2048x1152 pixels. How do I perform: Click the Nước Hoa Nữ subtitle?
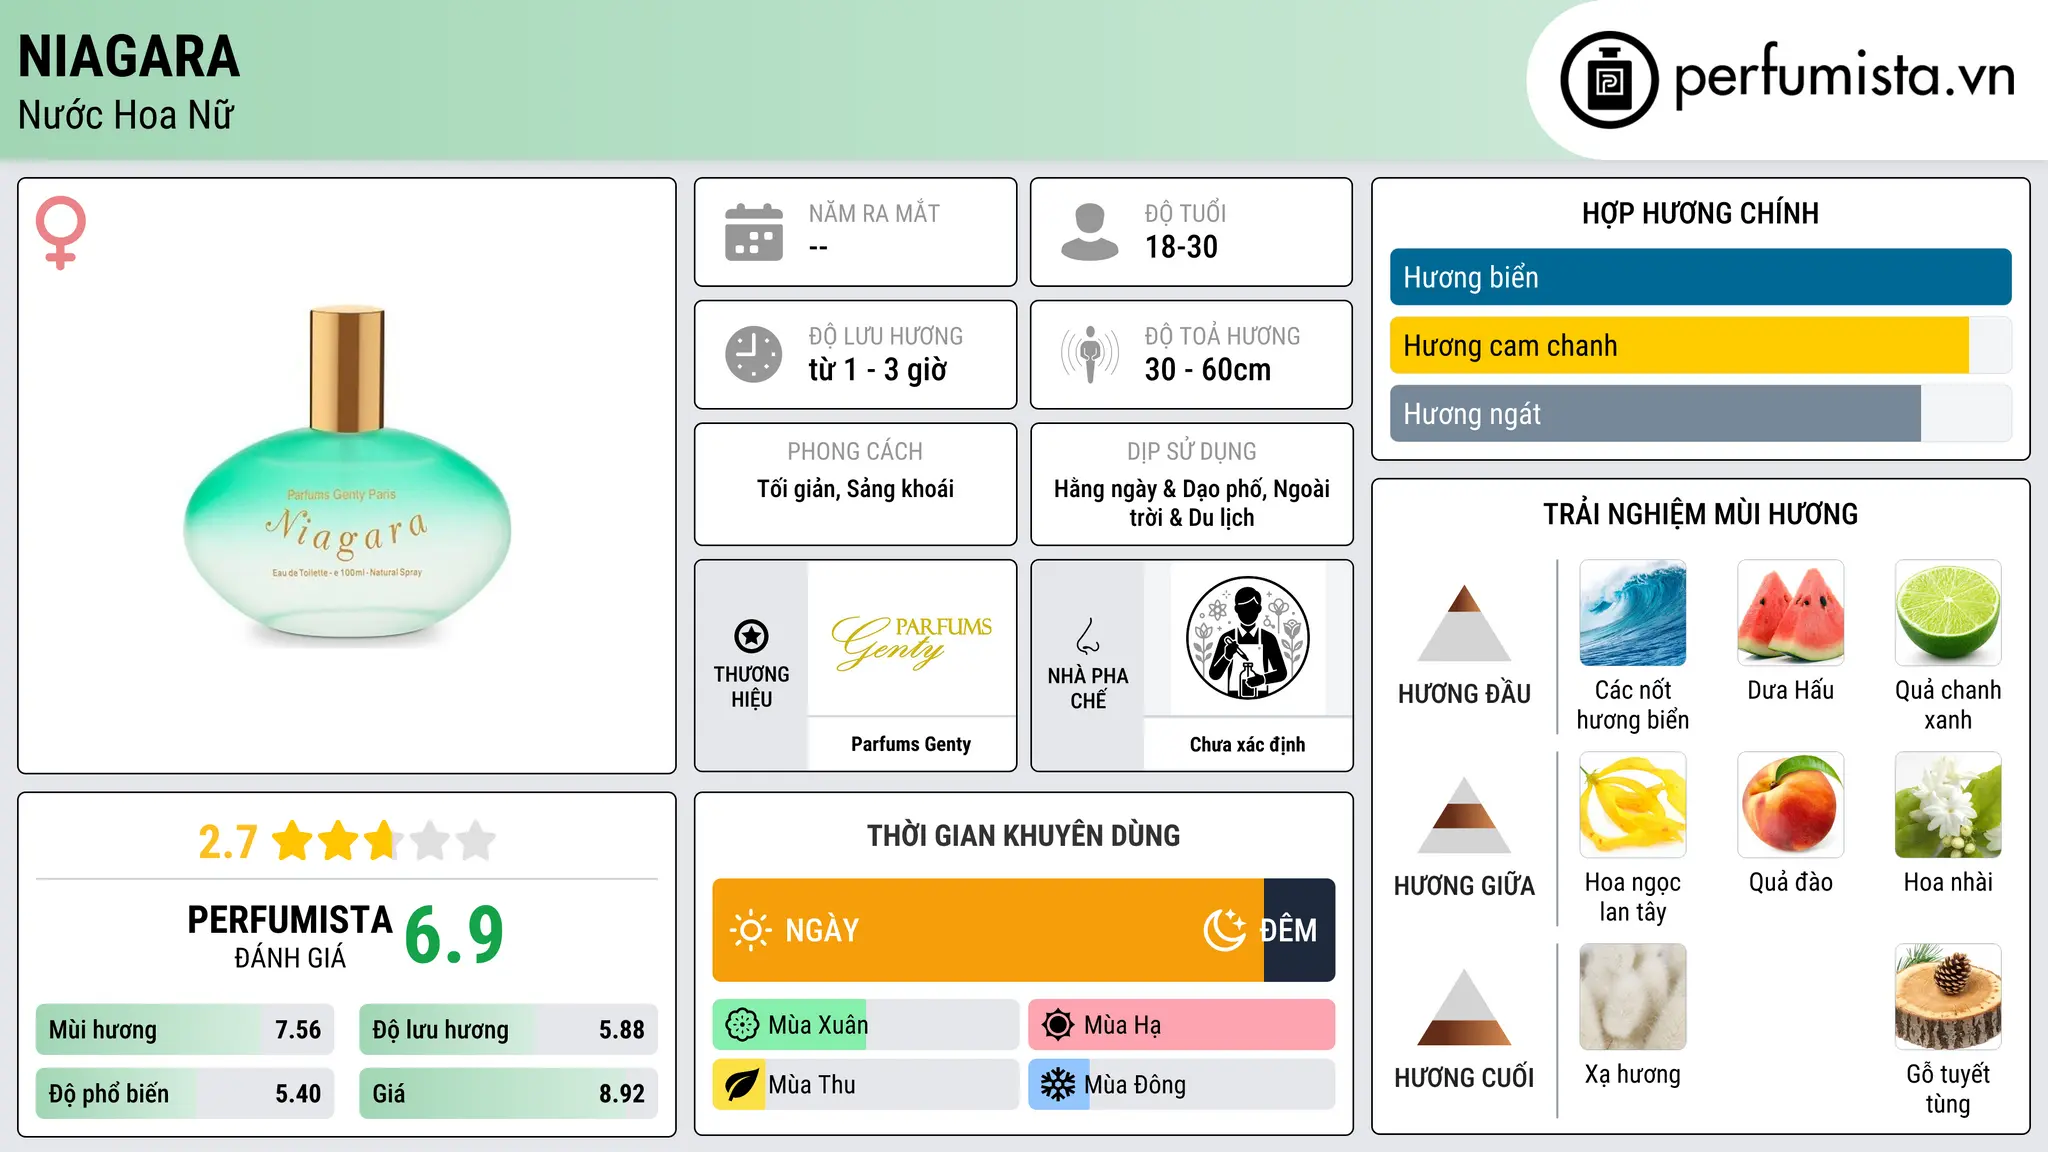tap(126, 115)
